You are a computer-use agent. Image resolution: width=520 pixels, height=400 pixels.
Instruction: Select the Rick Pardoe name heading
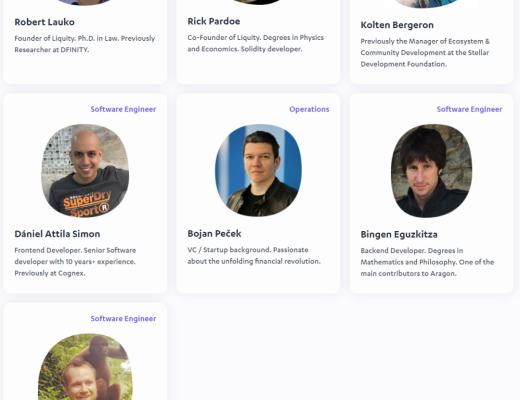tap(214, 21)
